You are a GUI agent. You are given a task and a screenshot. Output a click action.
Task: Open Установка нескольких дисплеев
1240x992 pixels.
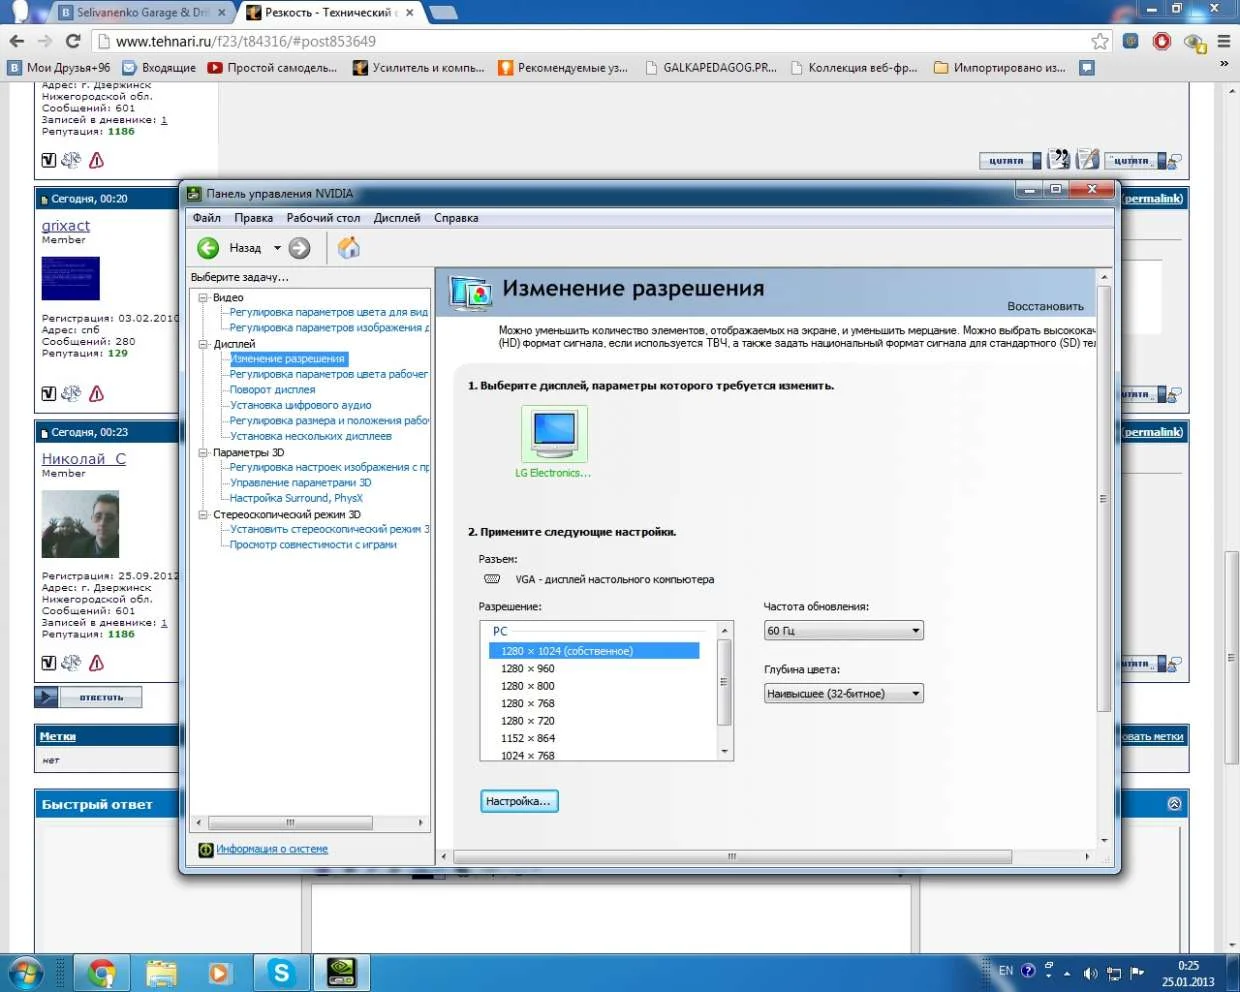coord(310,436)
